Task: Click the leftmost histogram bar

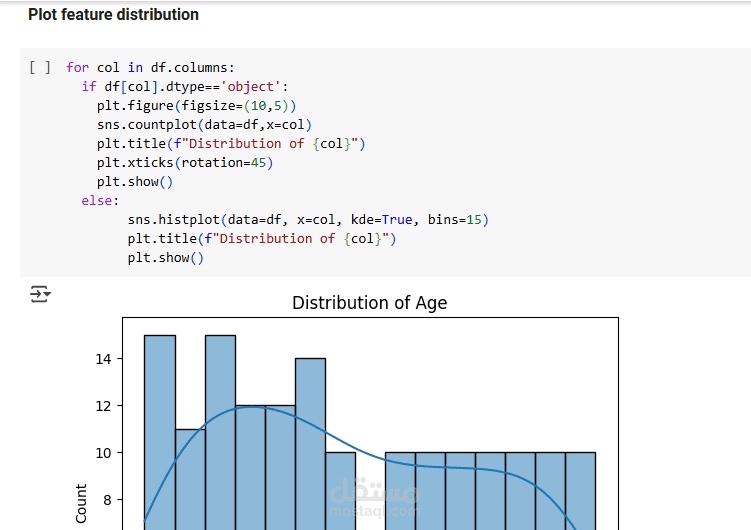Action: click(160, 432)
